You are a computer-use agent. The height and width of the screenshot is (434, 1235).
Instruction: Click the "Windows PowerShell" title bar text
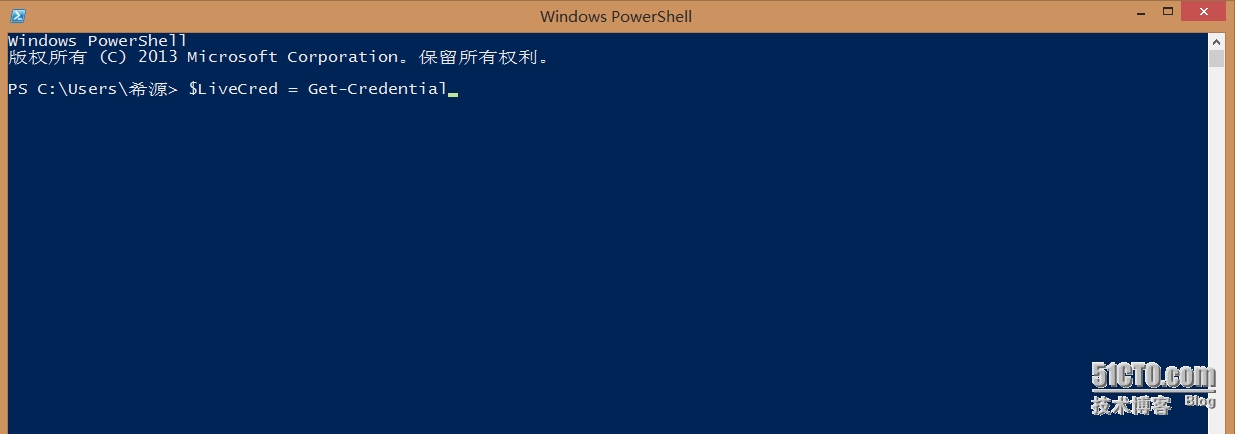click(615, 16)
